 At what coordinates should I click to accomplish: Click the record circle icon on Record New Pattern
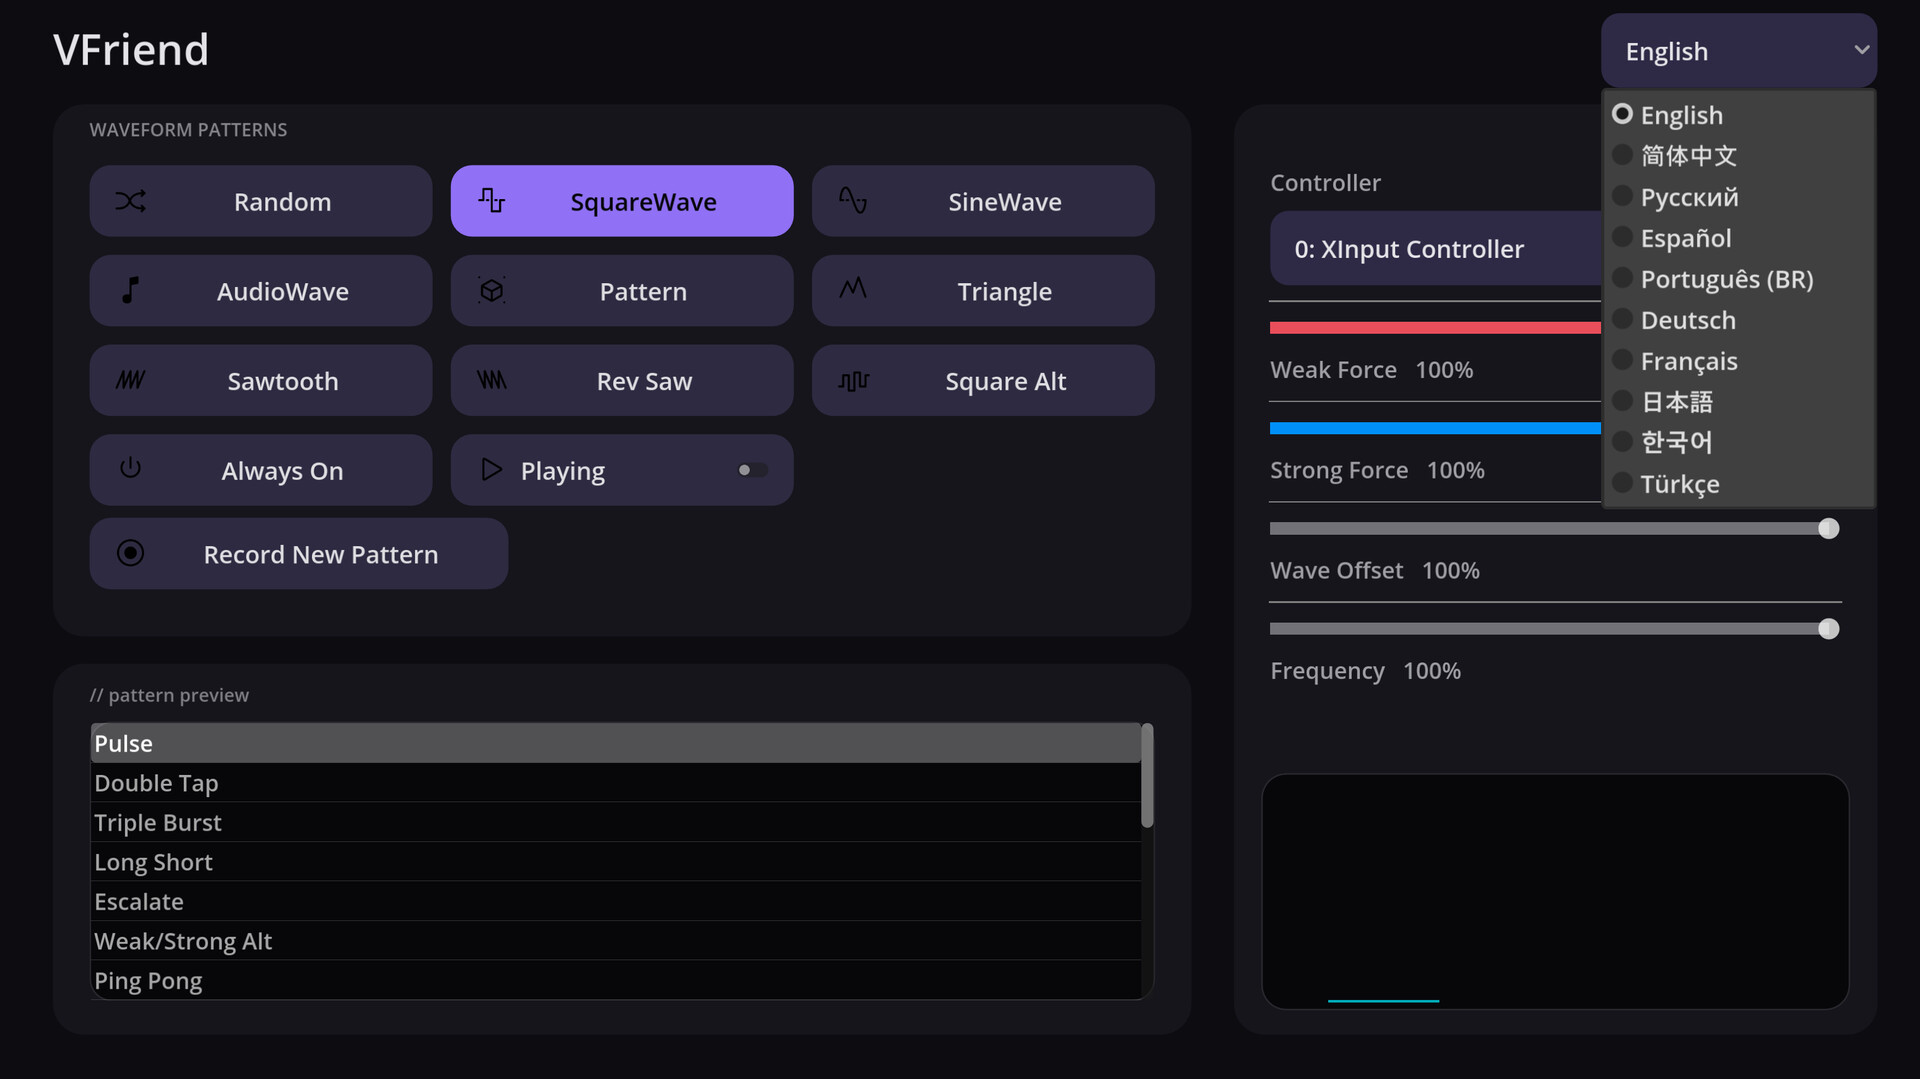coord(130,553)
